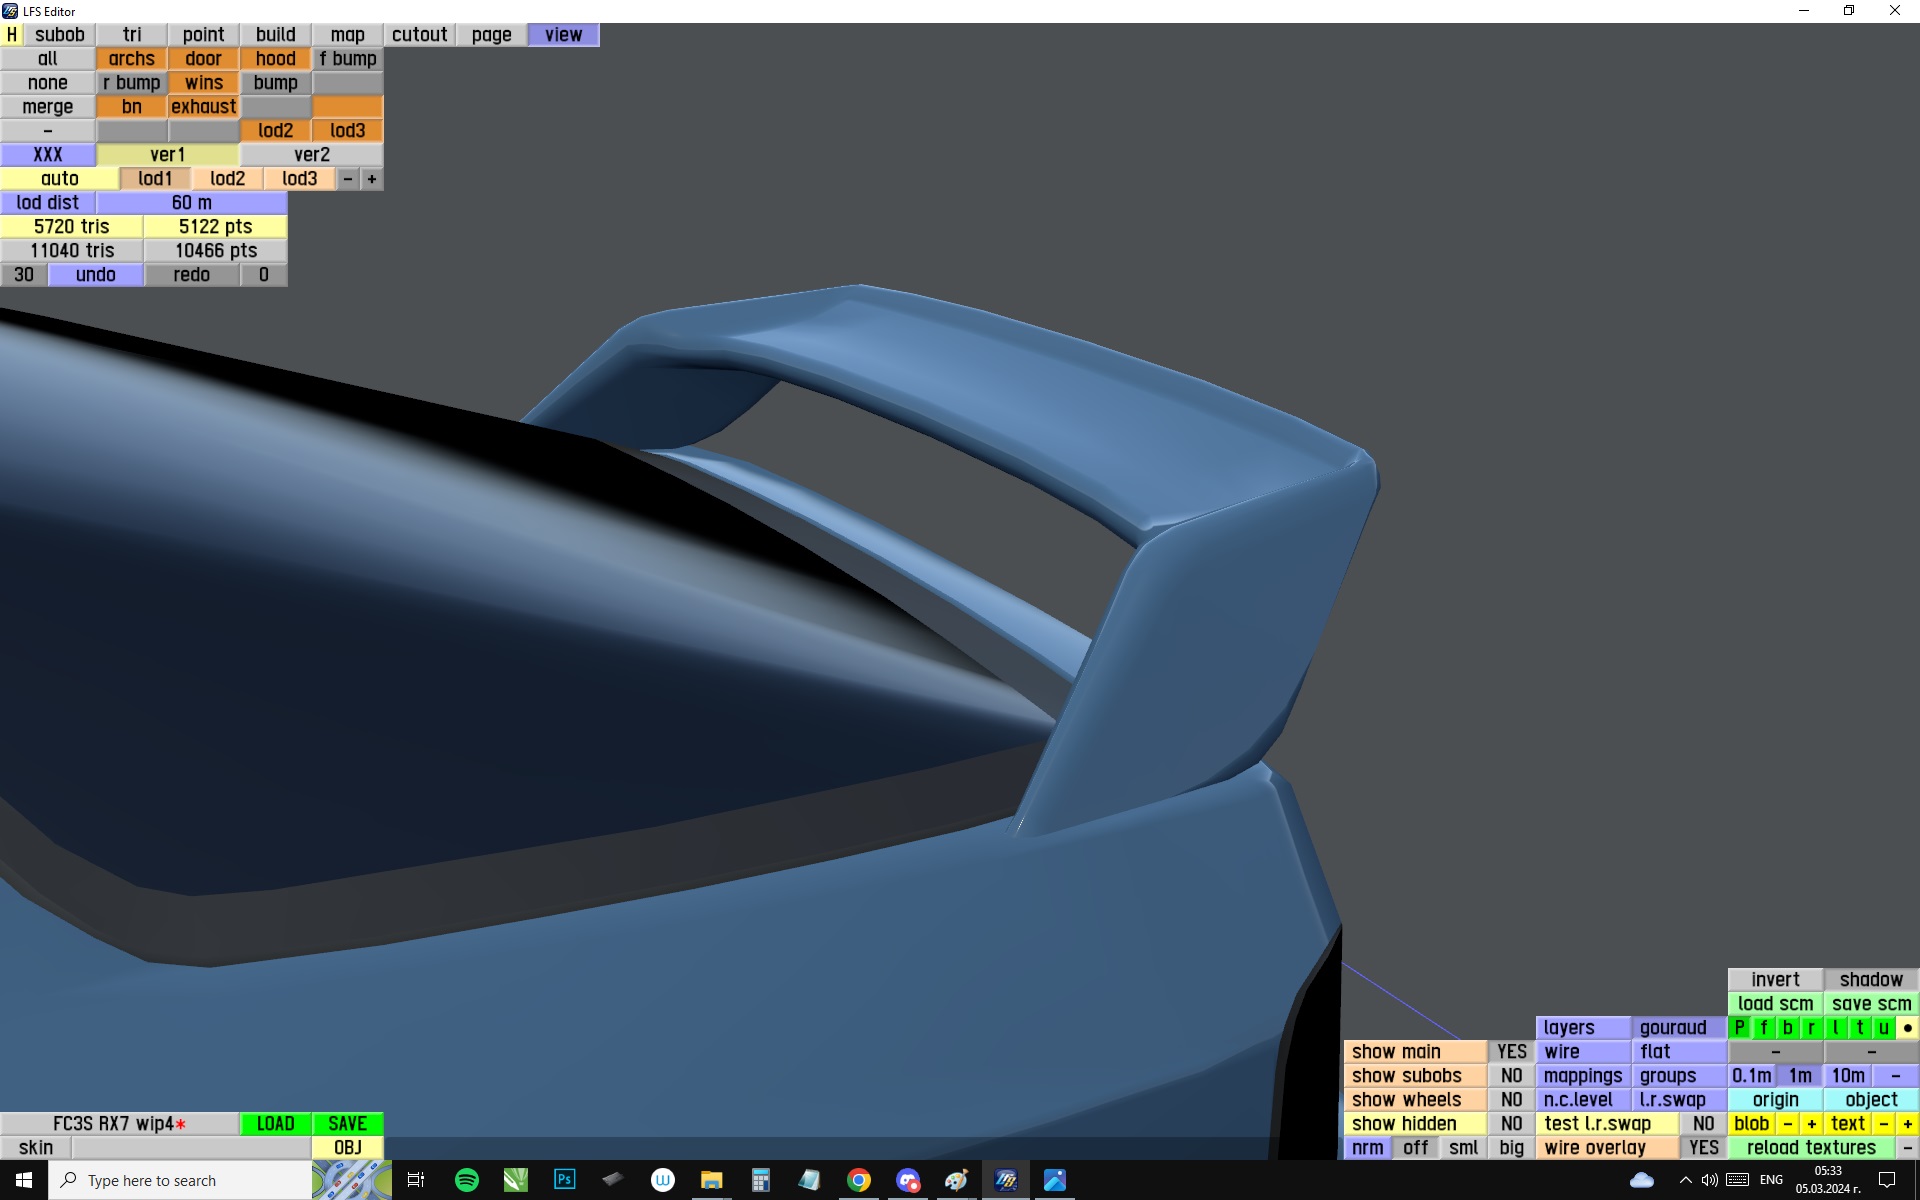Switch to the map tab
The image size is (1920, 1200).
(x=347, y=35)
